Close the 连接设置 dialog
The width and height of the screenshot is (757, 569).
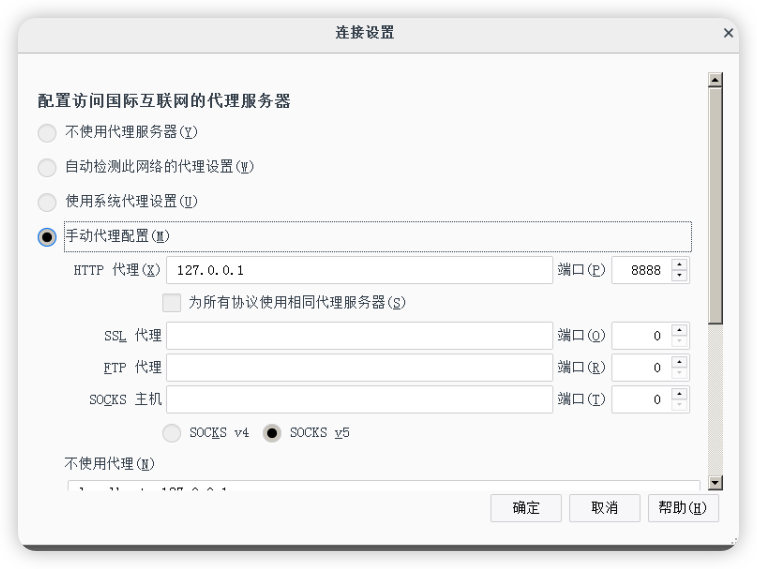728,33
